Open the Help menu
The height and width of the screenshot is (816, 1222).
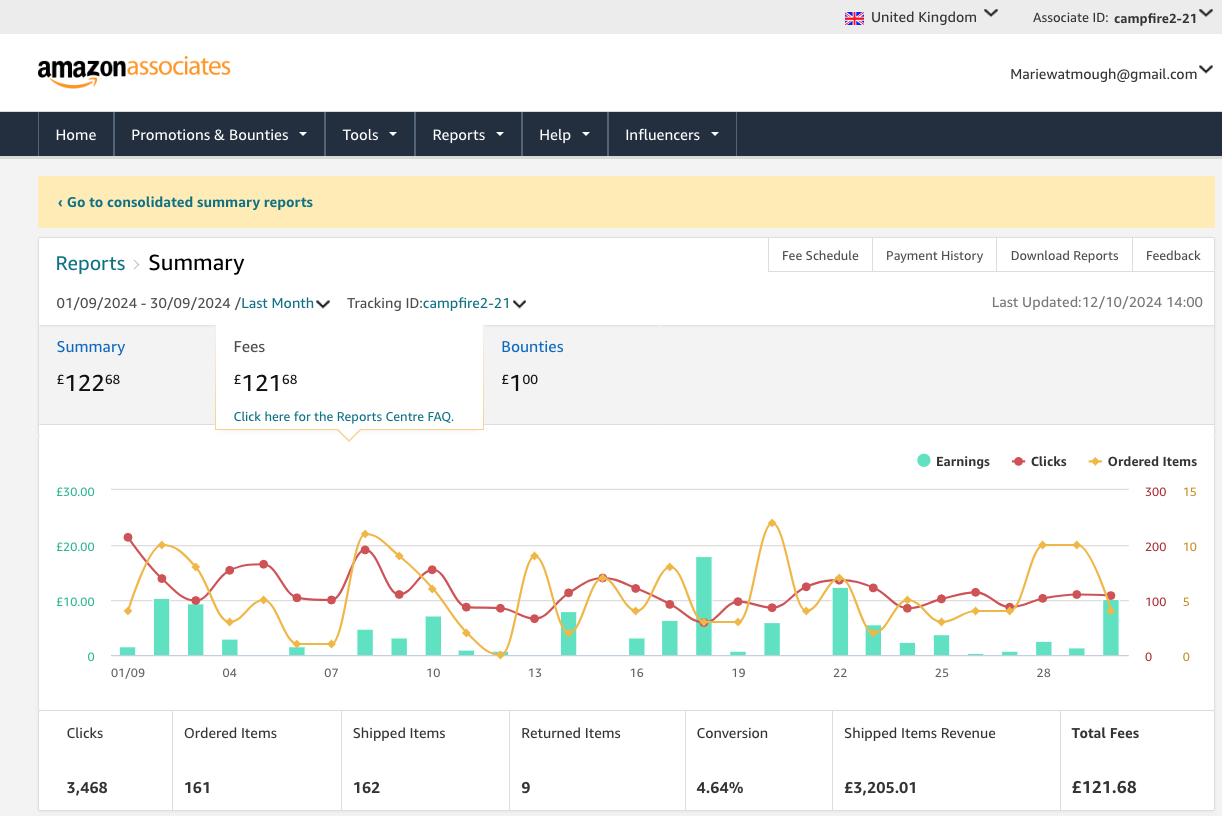pyautogui.click(x=565, y=134)
